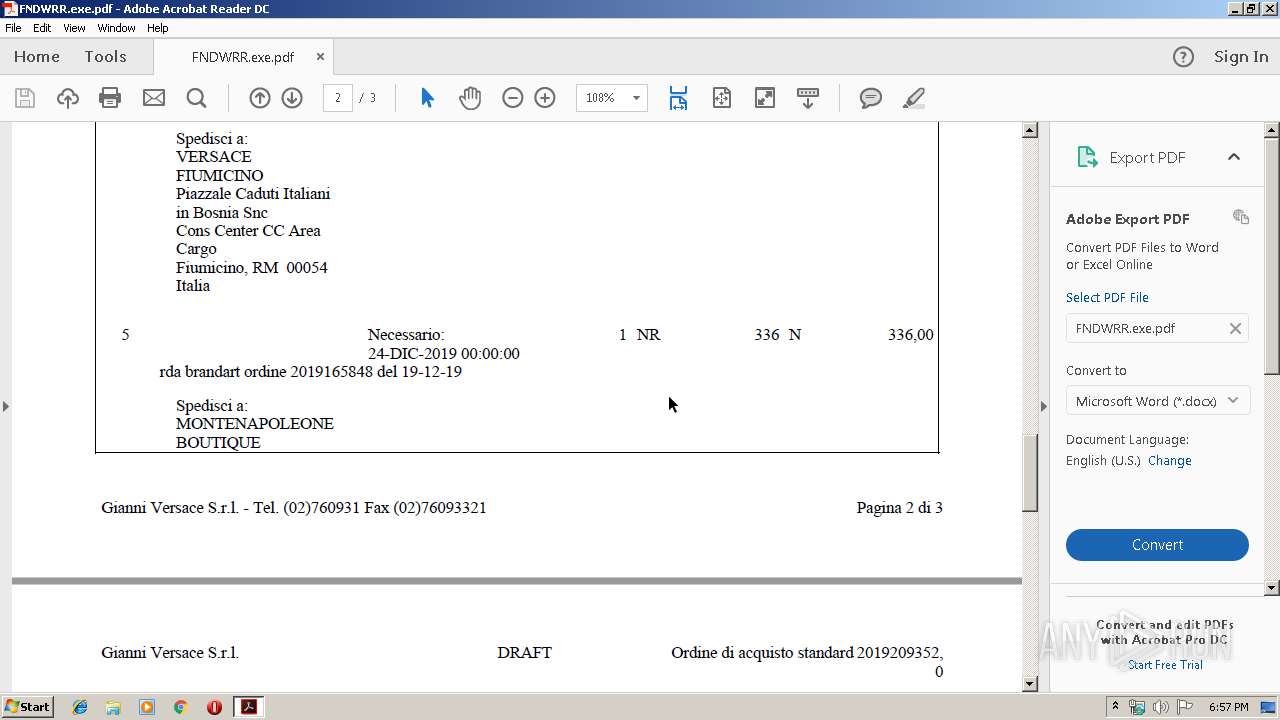Click order number 2019165848 line text

(310, 372)
